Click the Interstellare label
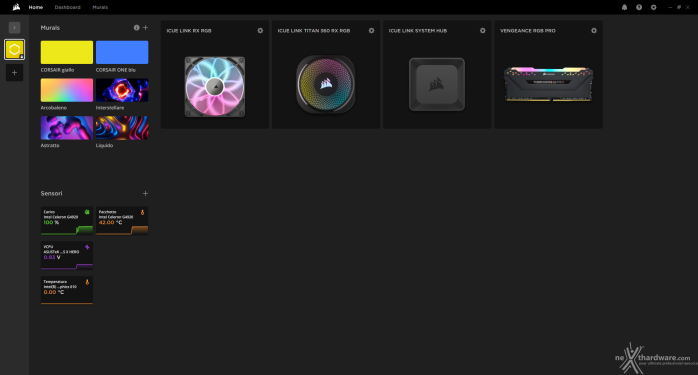This screenshot has height=375, width=698. click(110, 108)
